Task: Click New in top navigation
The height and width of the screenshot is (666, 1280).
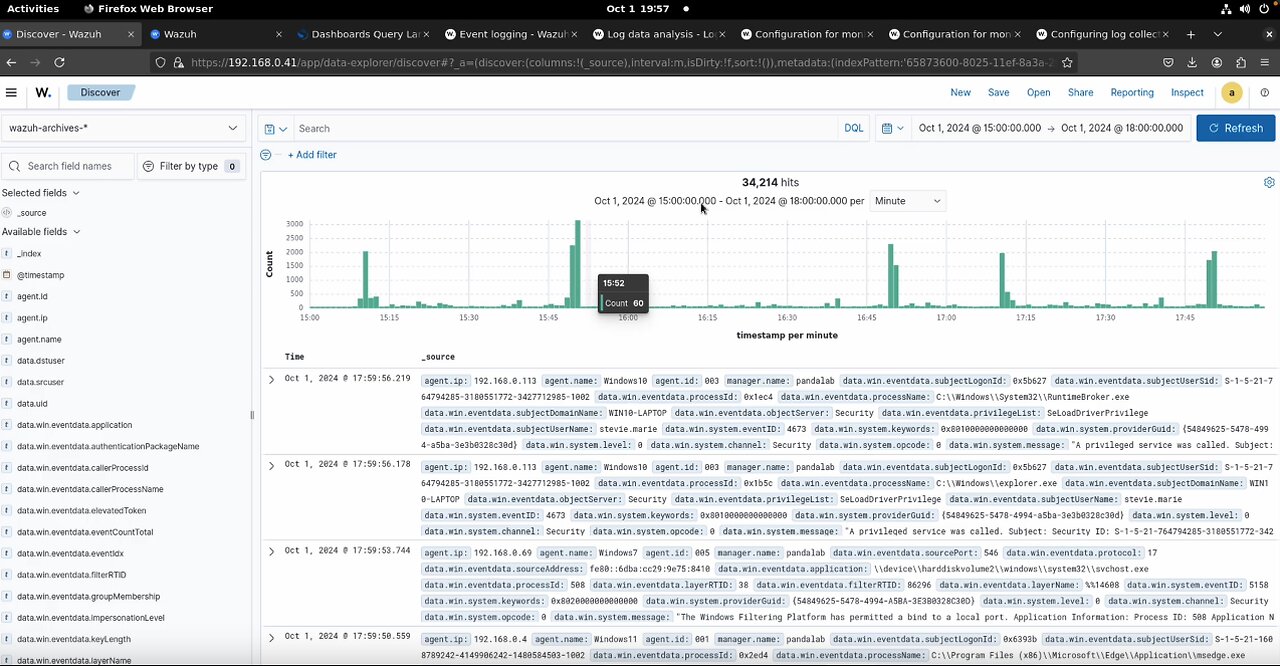Action: point(960,92)
